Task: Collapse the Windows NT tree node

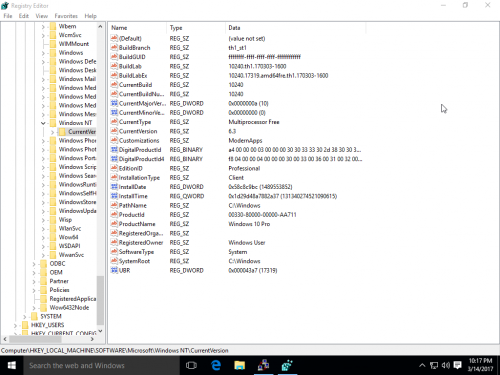Action: click(43, 123)
